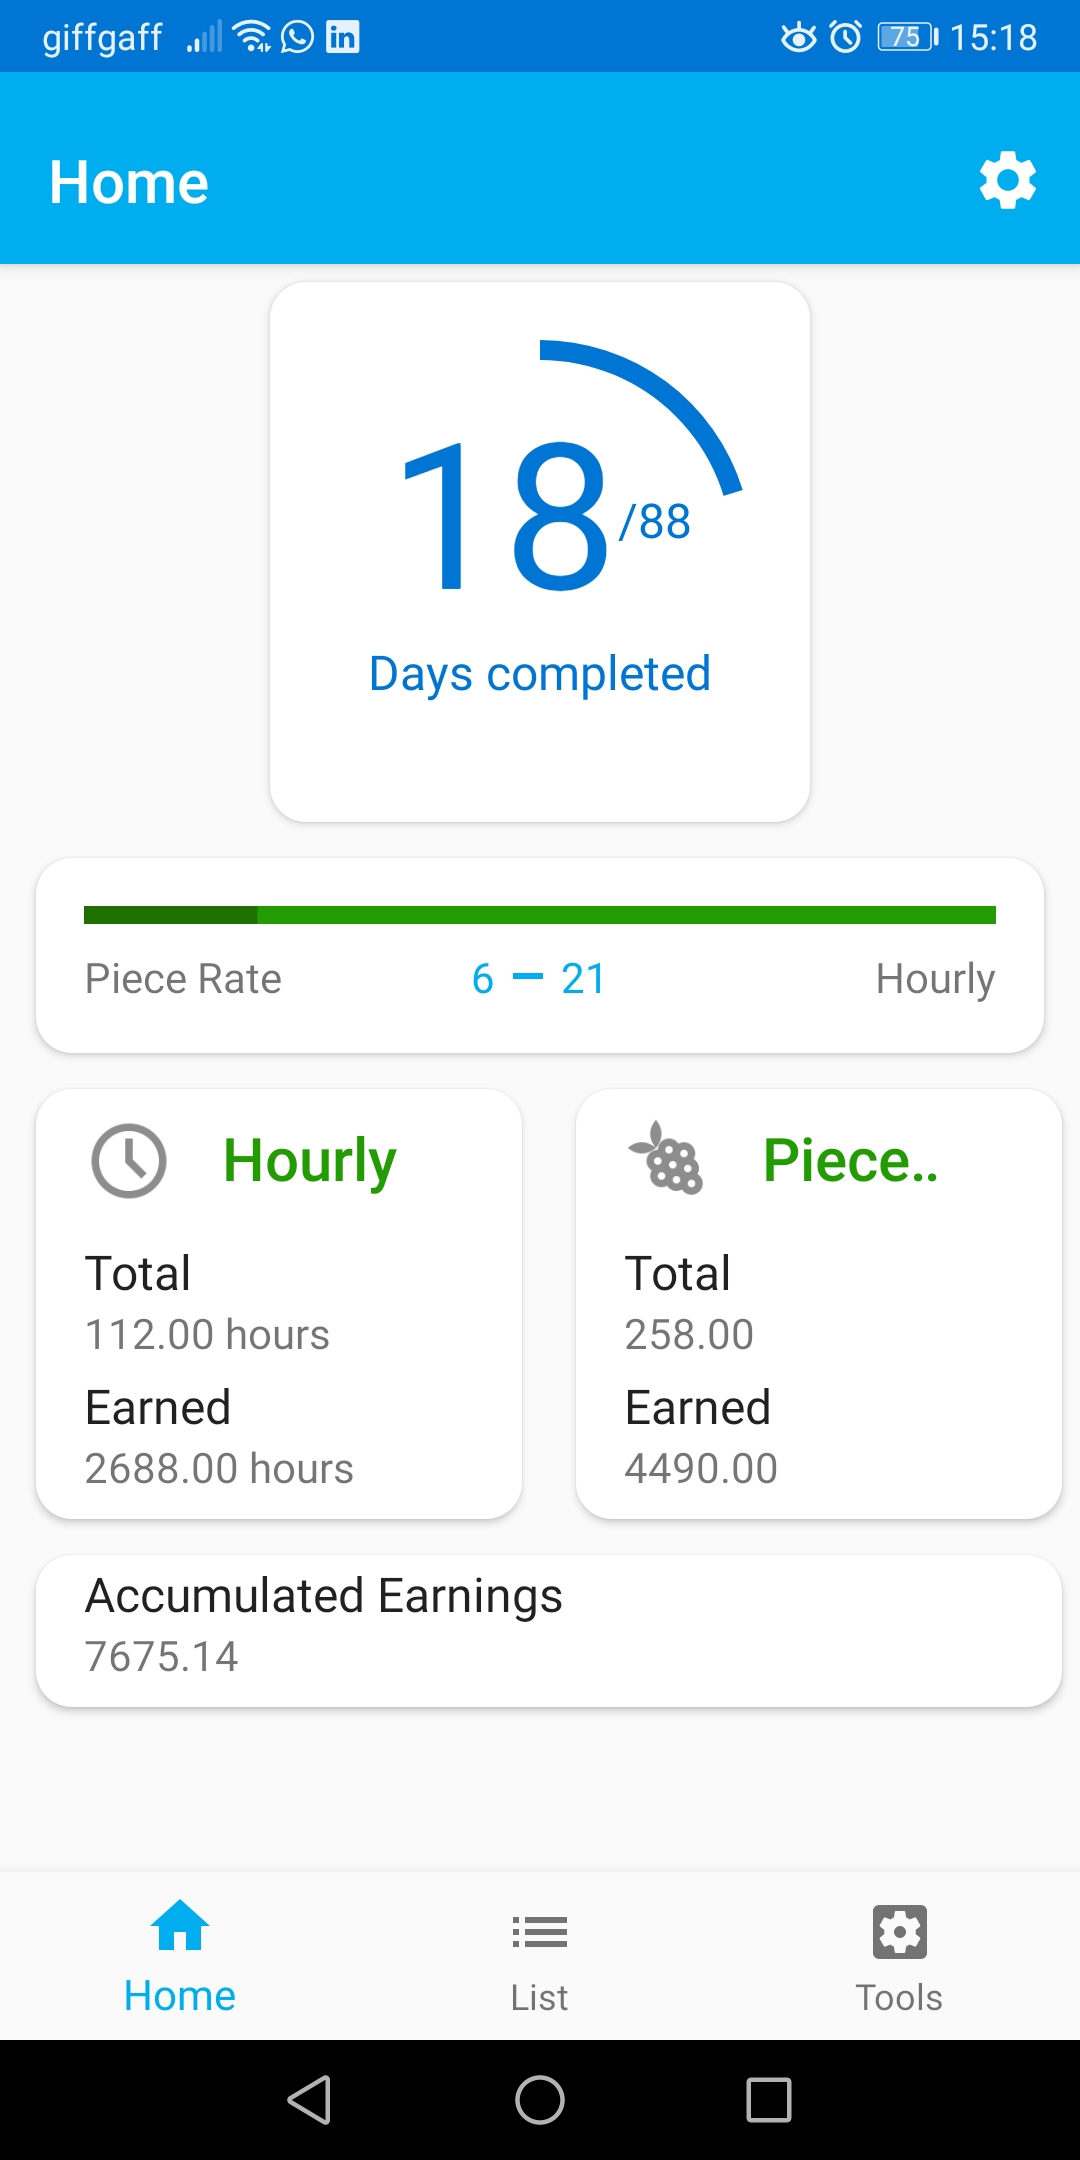Tap the Home house icon
The image size is (1080, 2160).
(x=180, y=1926)
